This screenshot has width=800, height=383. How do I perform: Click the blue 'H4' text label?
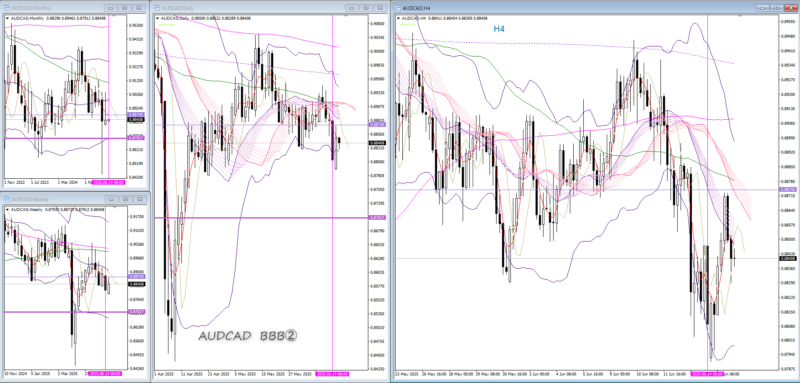[x=499, y=29]
